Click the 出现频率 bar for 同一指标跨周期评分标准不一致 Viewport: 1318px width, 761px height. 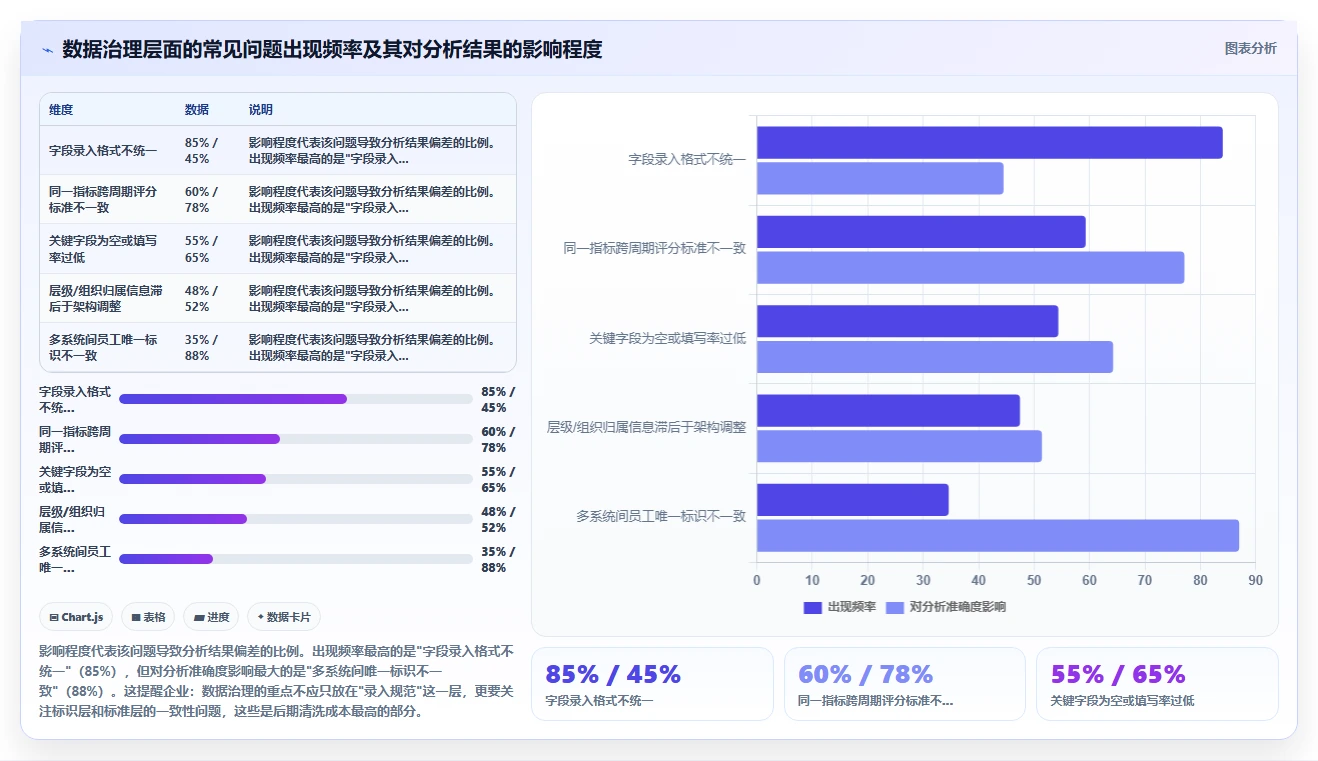coord(921,232)
